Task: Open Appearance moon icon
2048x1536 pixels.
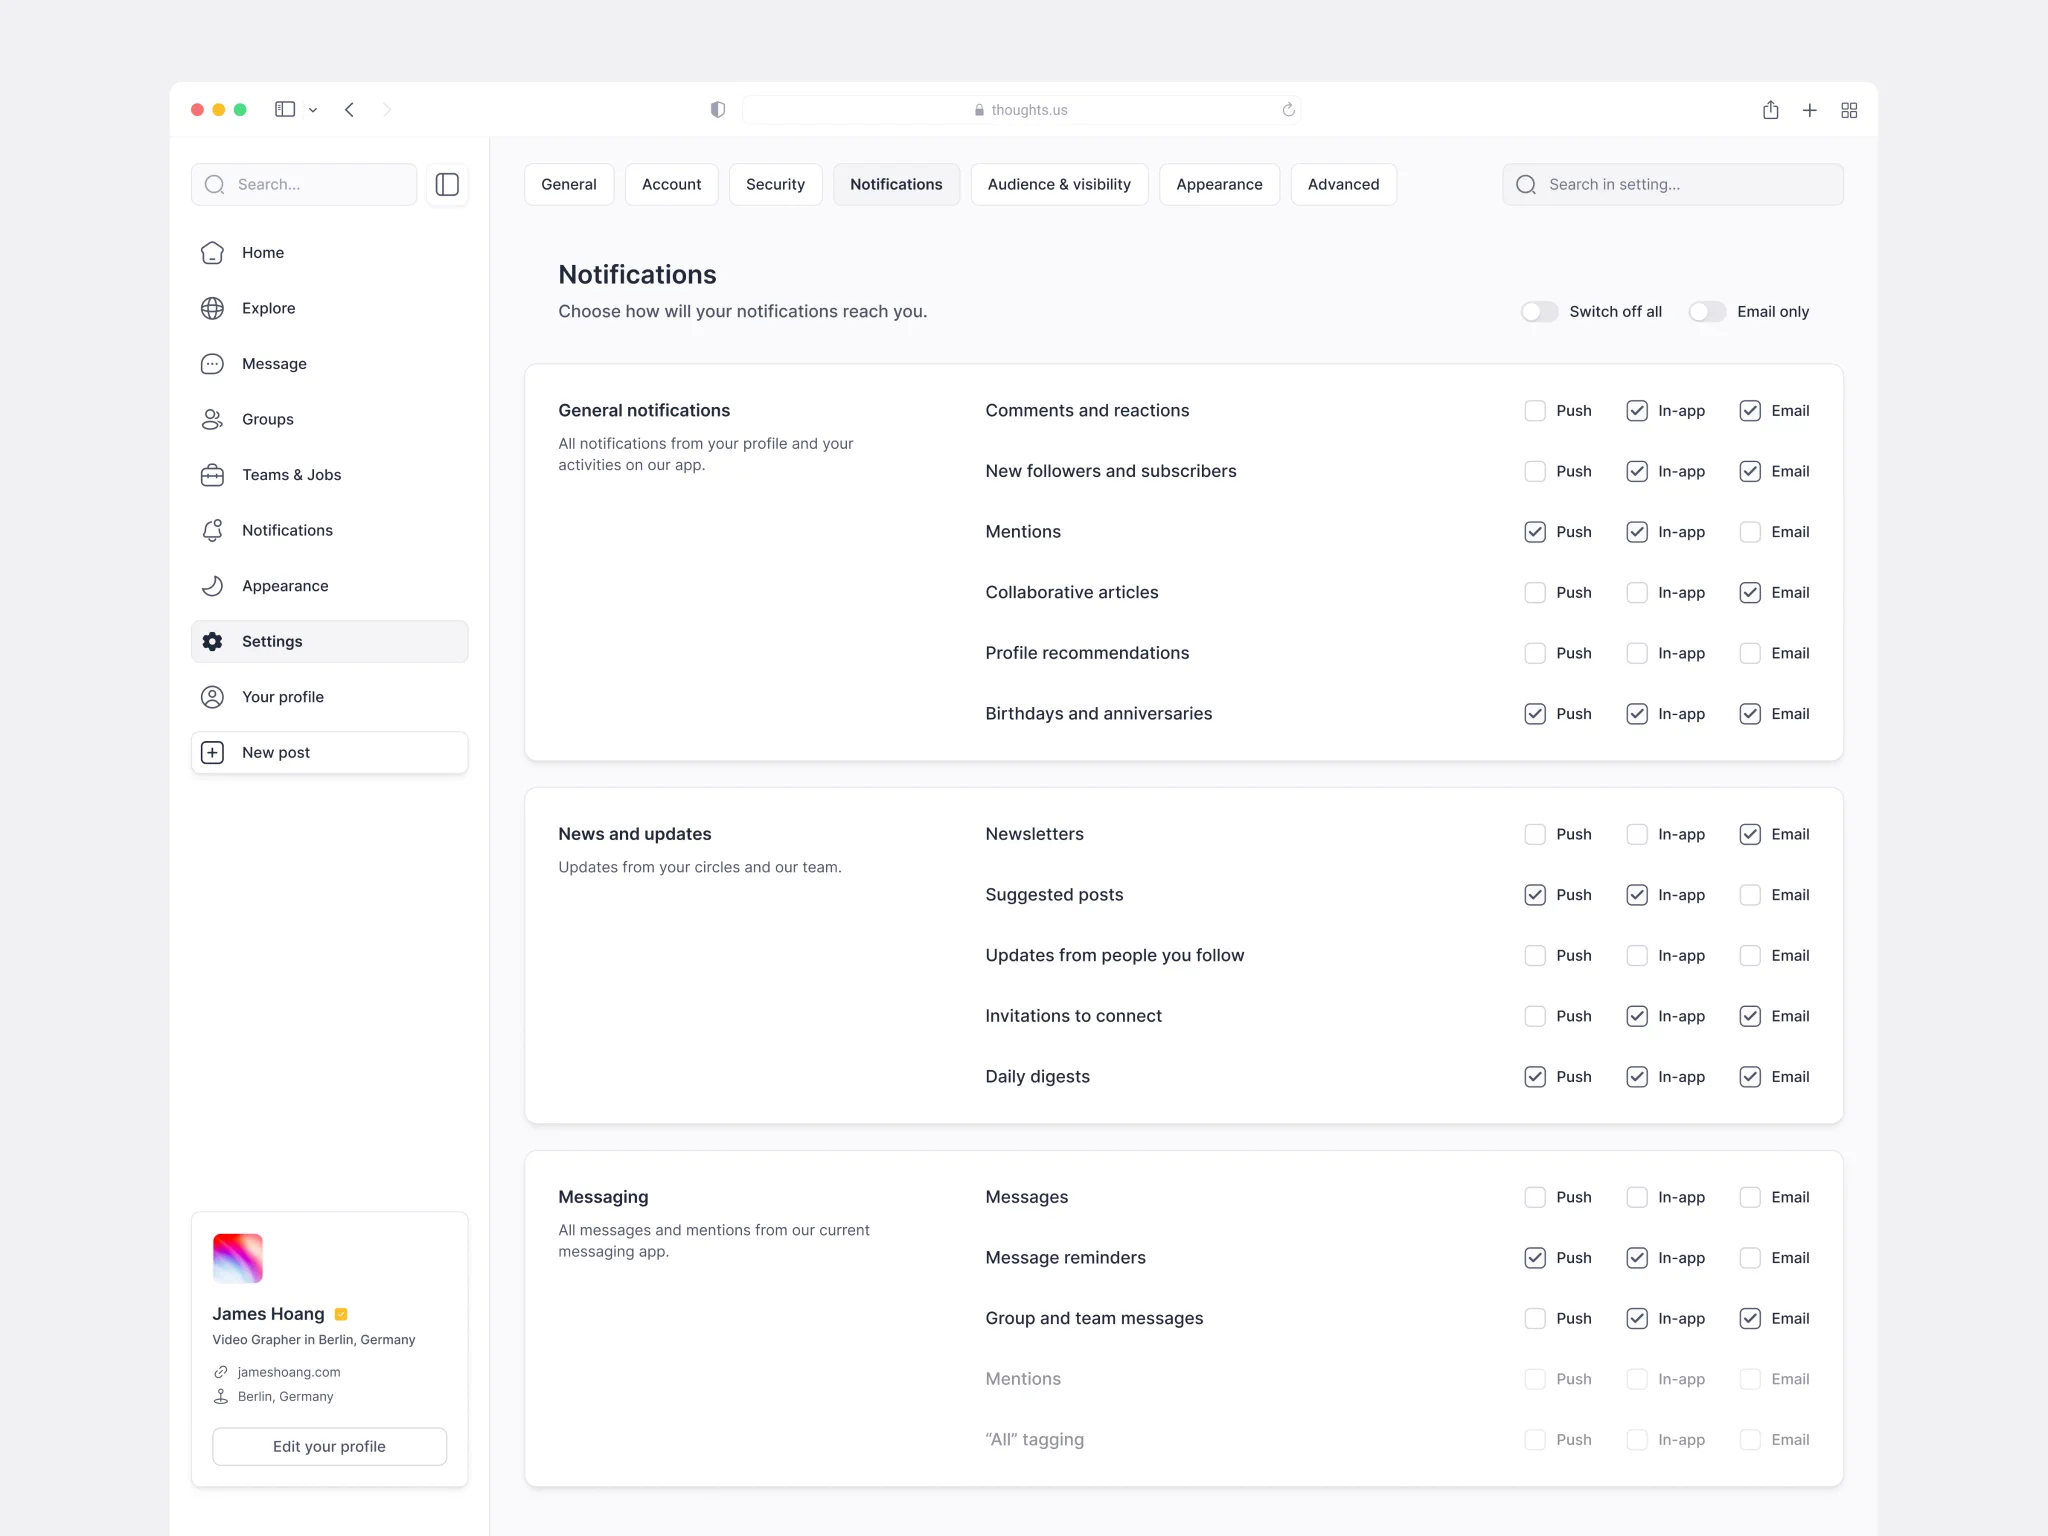Action: (x=212, y=586)
